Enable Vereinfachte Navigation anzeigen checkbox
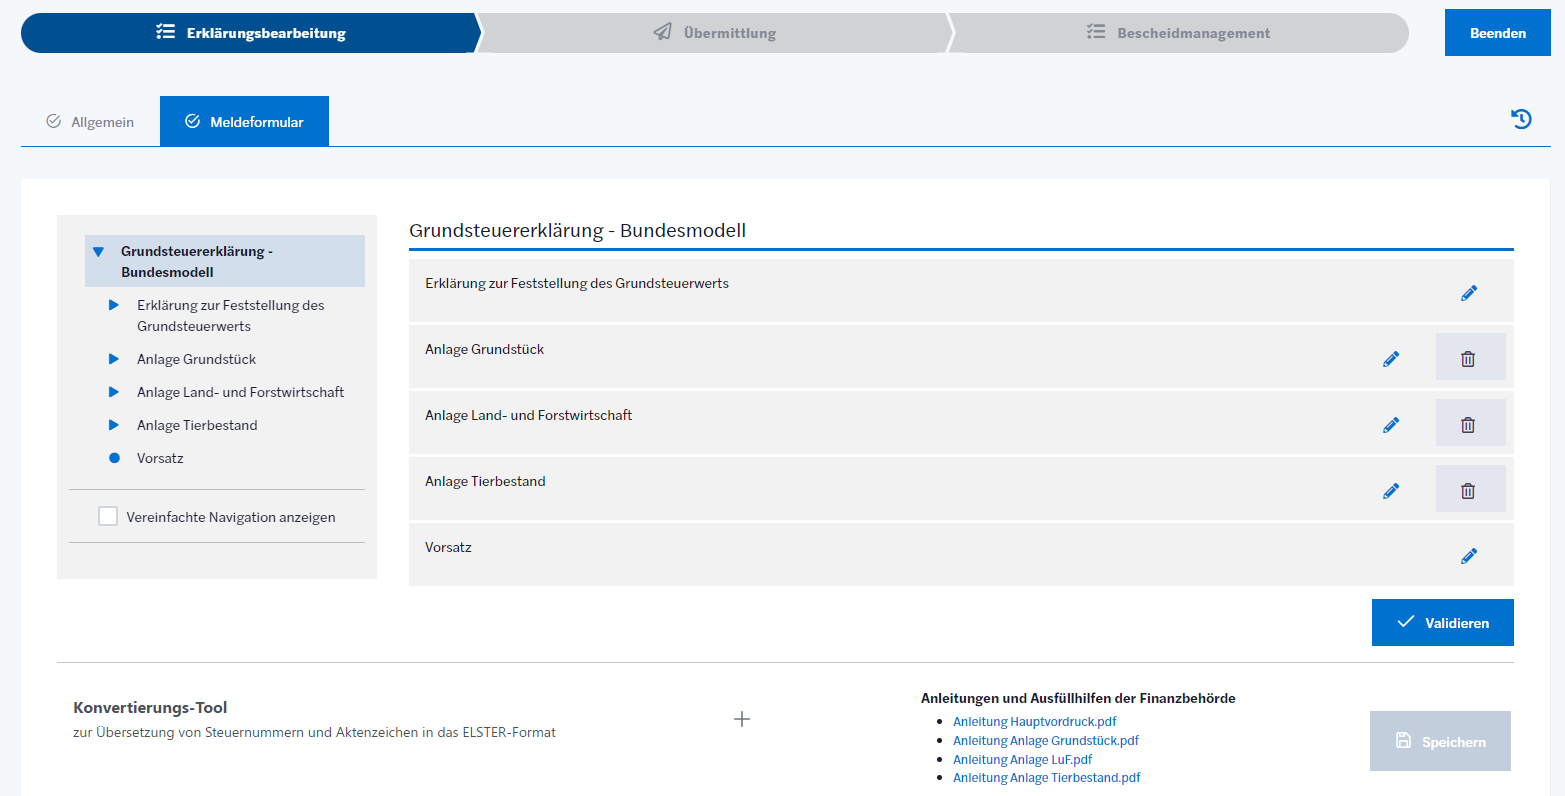 [x=108, y=517]
